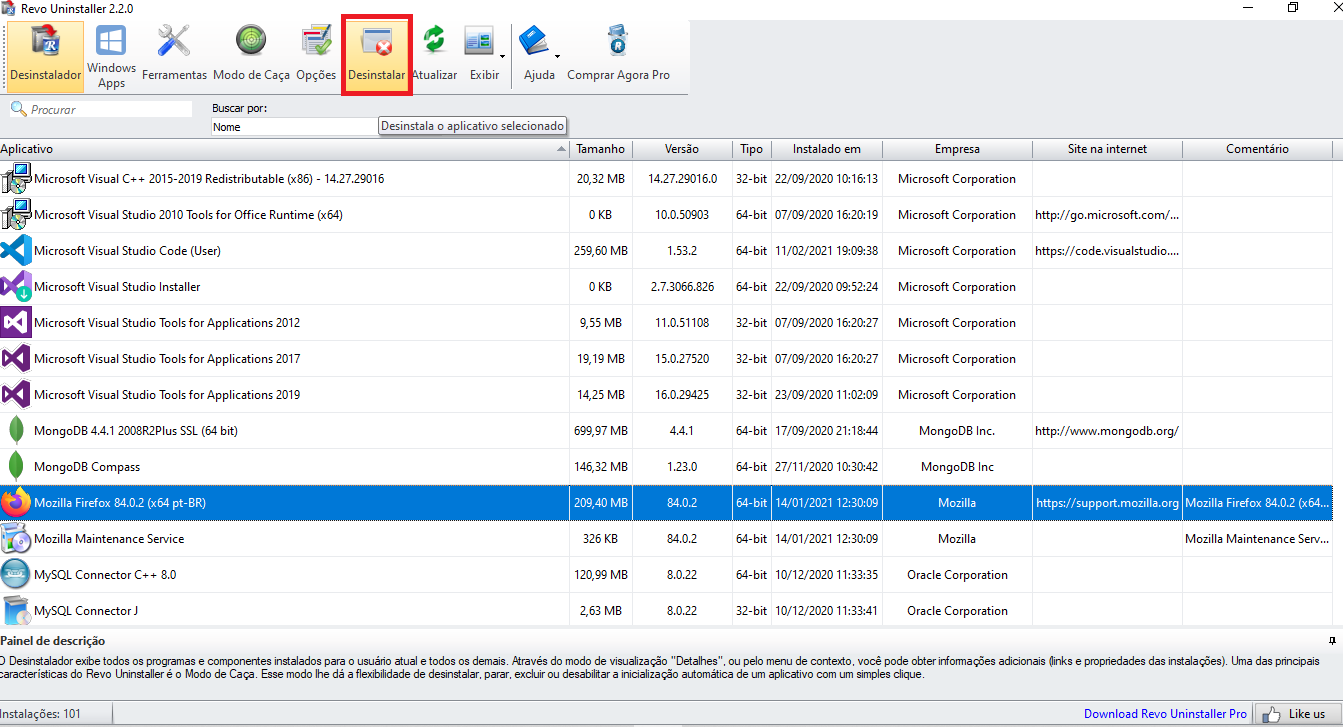
Task: Open the Desinstalador toolbar section
Action: 46,56
